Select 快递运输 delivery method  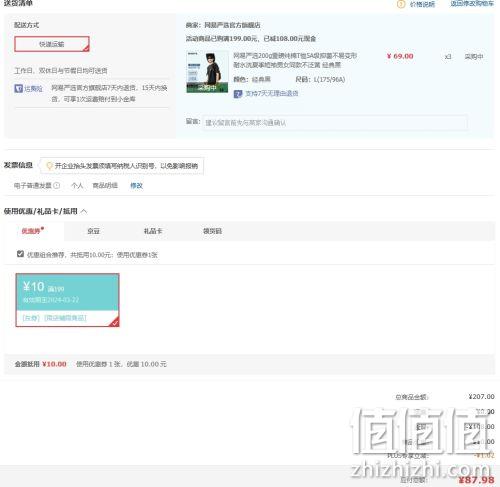click(52, 44)
